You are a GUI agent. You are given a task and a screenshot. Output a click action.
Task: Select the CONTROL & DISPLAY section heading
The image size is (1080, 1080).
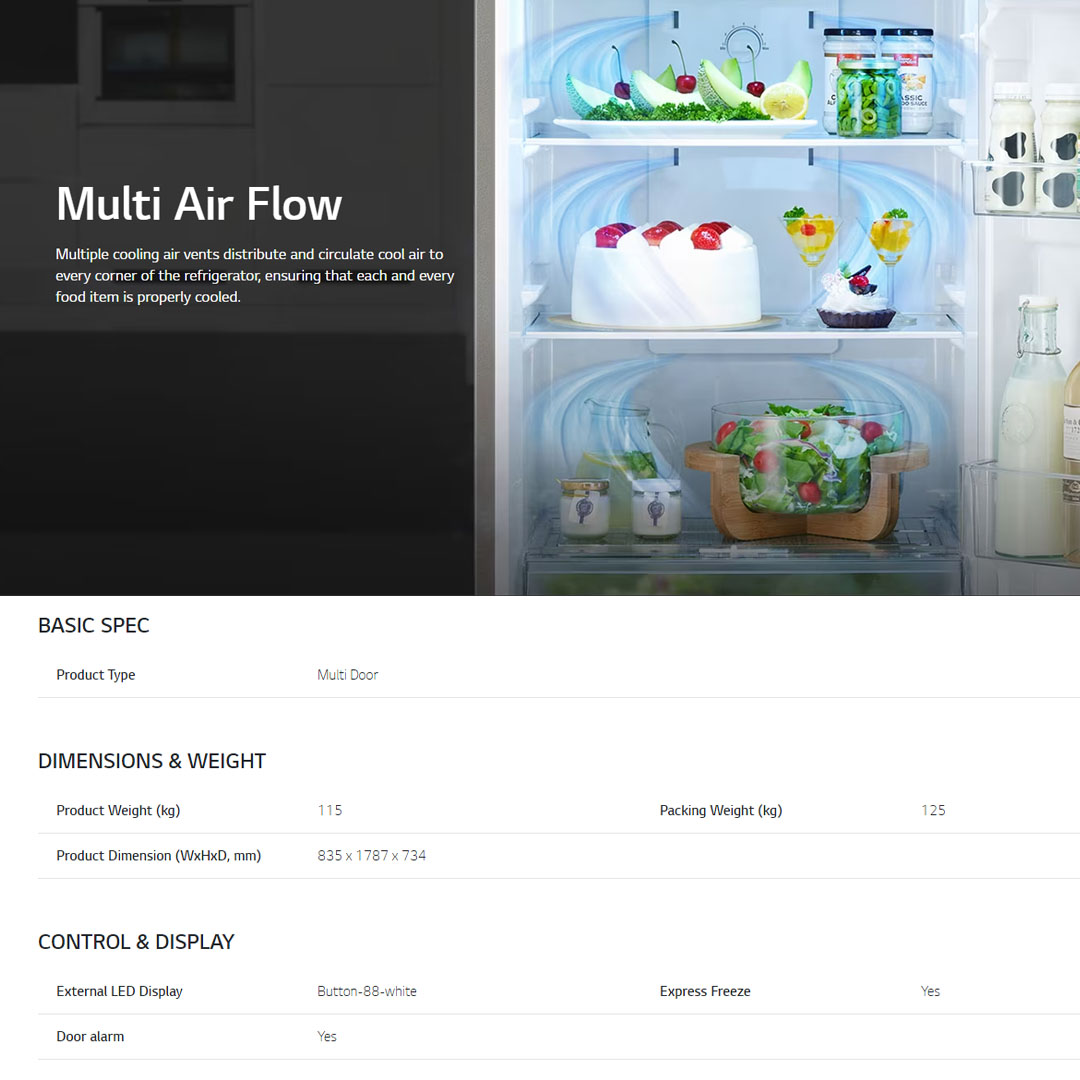coord(136,942)
